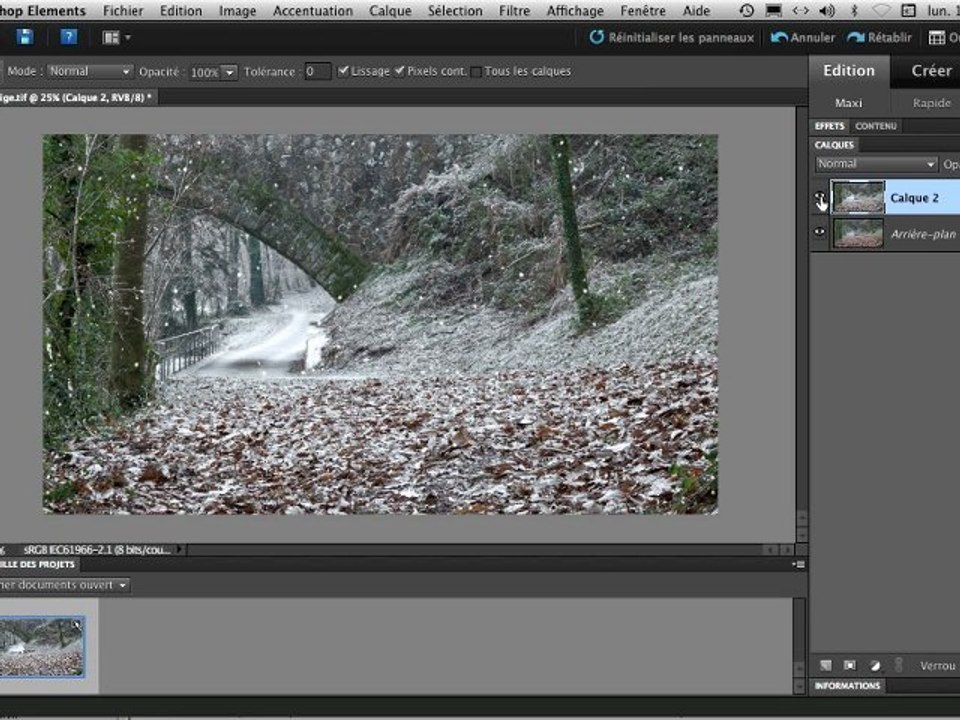Click the adjustment layer half-circle icon

coord(875,665)
